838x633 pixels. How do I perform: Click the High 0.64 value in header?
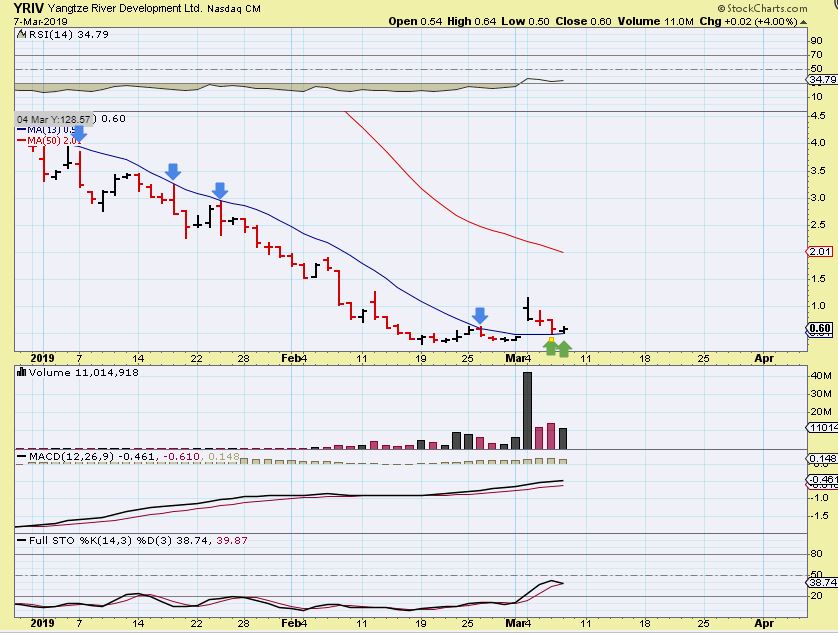[x=471, y=21]
